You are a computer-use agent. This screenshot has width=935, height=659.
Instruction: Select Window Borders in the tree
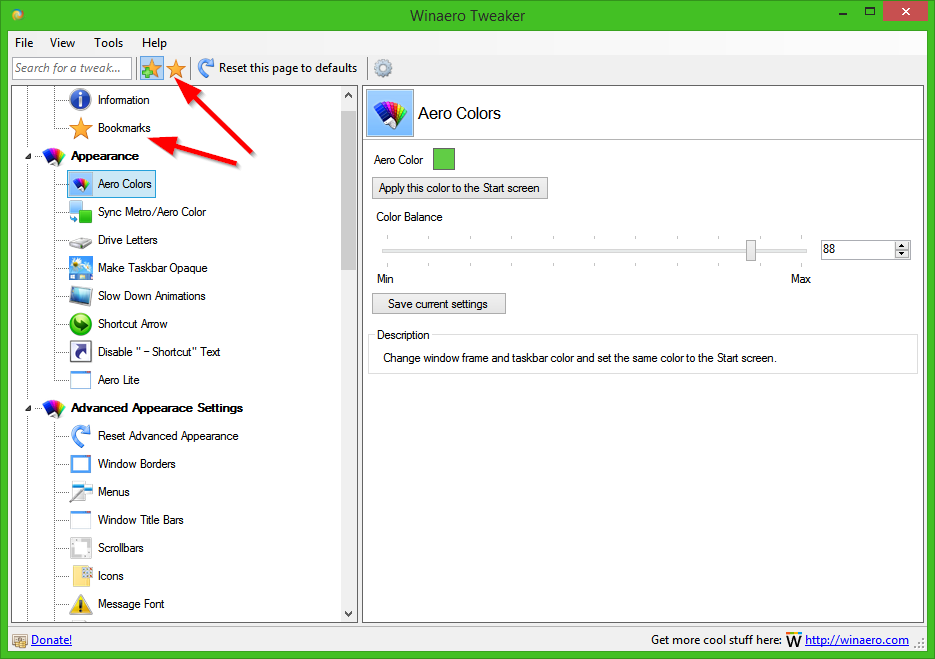pos(137,464)
